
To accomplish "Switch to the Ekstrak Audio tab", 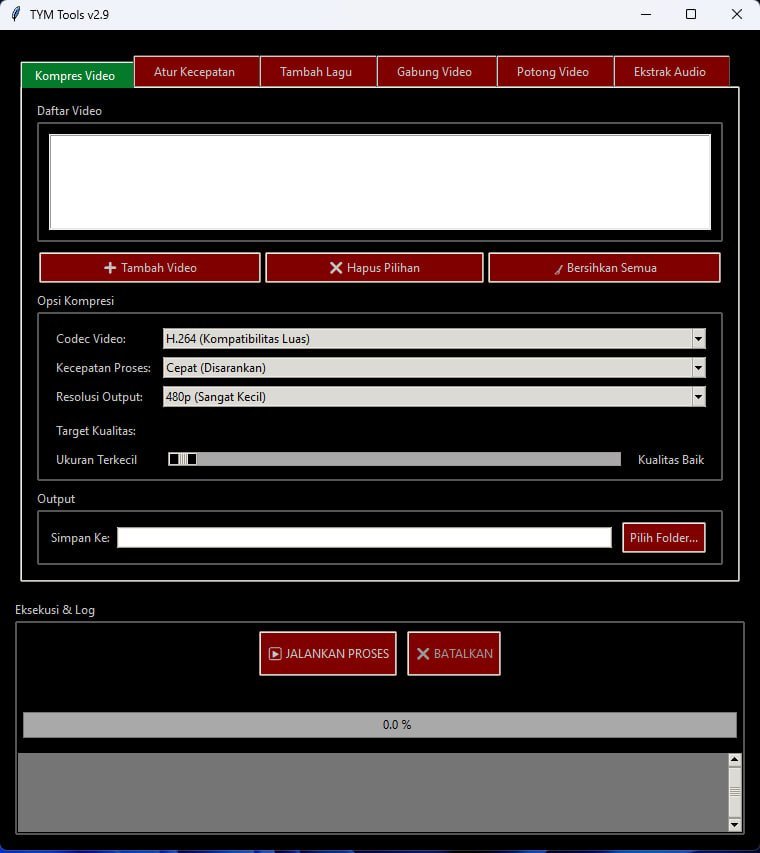I will pyautogui.click(x=670, y=72).
